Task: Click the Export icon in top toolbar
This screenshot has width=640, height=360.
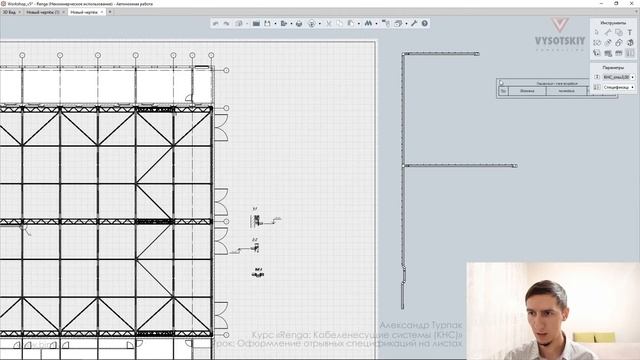Action: [284, 23]
